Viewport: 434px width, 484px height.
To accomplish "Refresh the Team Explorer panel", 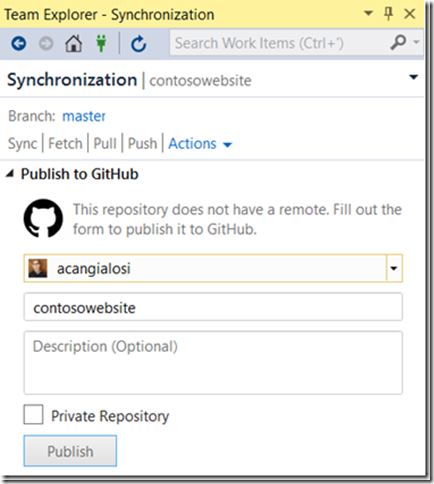I will point(138,44).
